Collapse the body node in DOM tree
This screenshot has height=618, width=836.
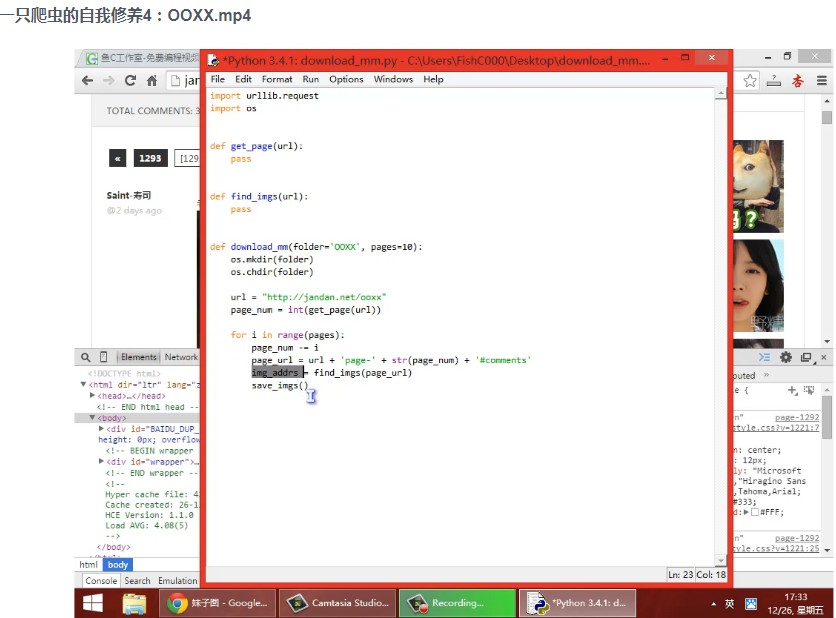pos(93,418)
